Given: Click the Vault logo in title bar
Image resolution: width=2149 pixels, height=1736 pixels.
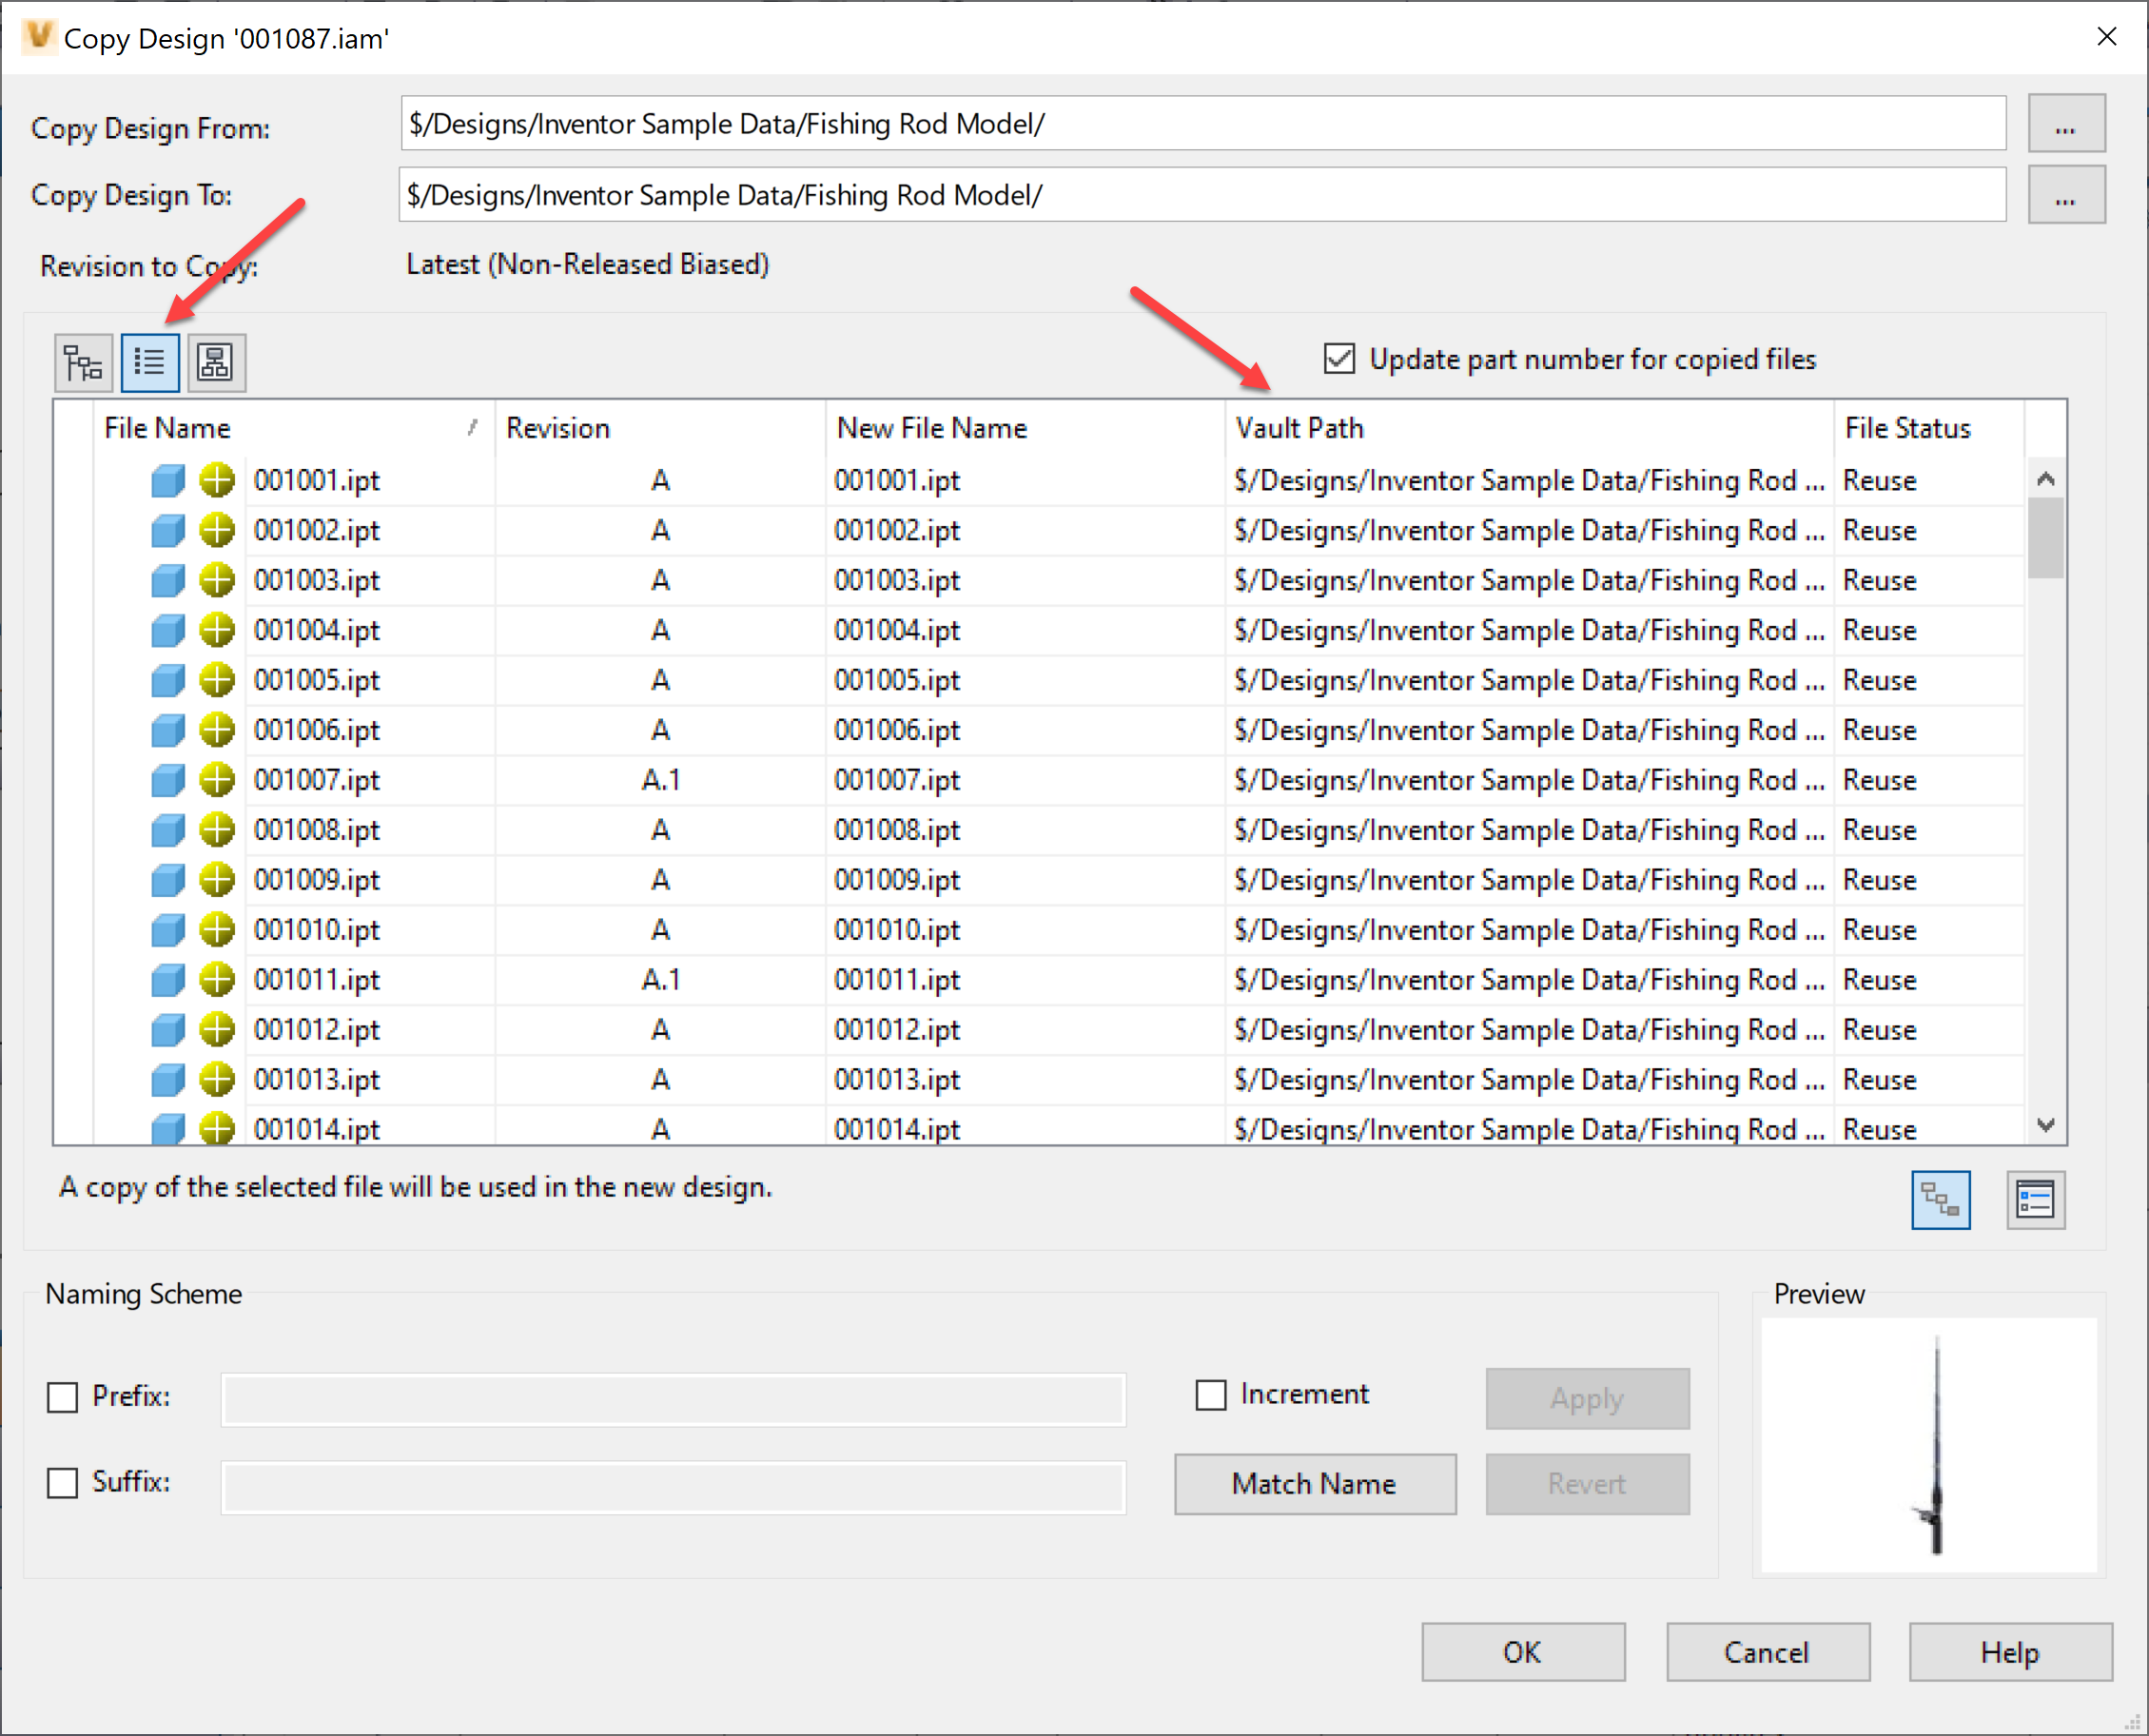Looking at the screenshot, I should [x=38, y=37].
